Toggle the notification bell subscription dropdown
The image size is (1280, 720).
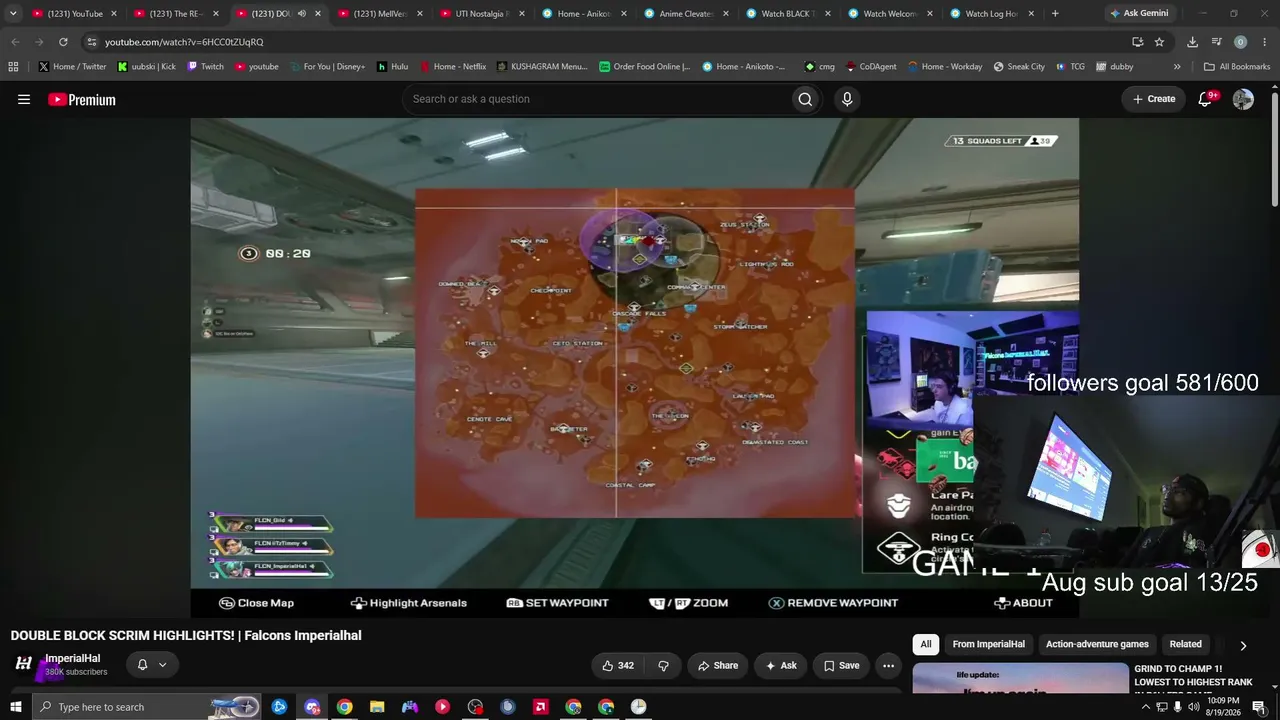pos(152,665)
